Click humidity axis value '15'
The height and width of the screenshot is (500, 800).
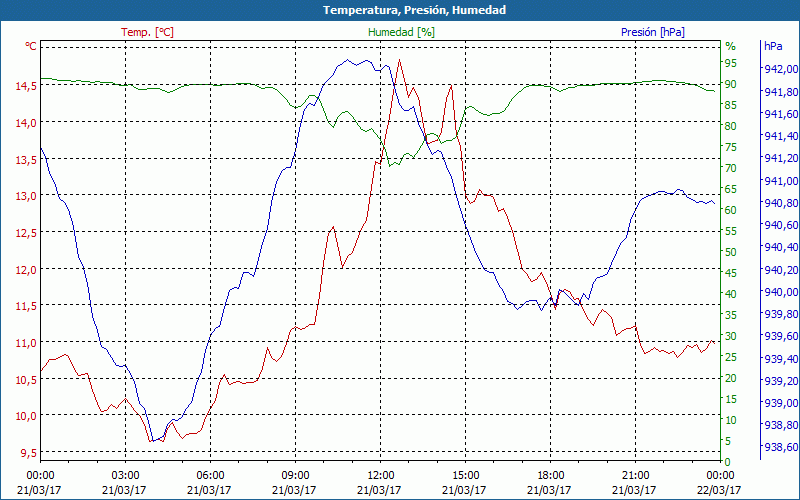click(731, 399)
